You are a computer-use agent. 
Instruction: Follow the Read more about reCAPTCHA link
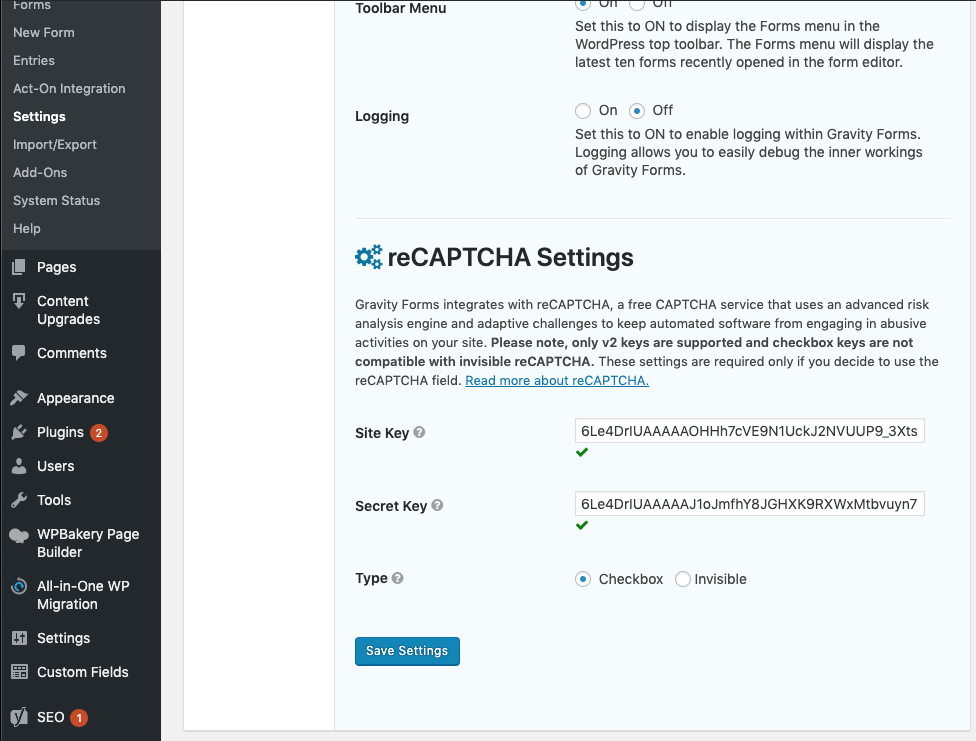tap(556, 380)
